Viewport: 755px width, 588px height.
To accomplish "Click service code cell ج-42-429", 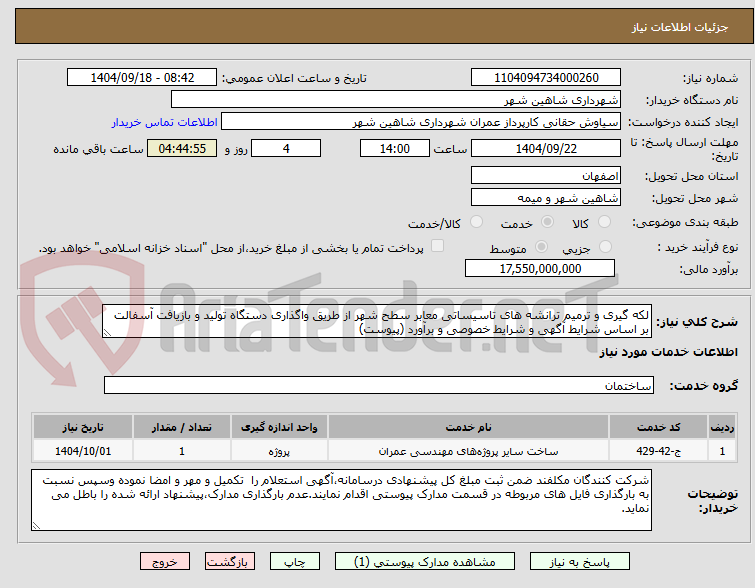I will (x=658, y=451).
